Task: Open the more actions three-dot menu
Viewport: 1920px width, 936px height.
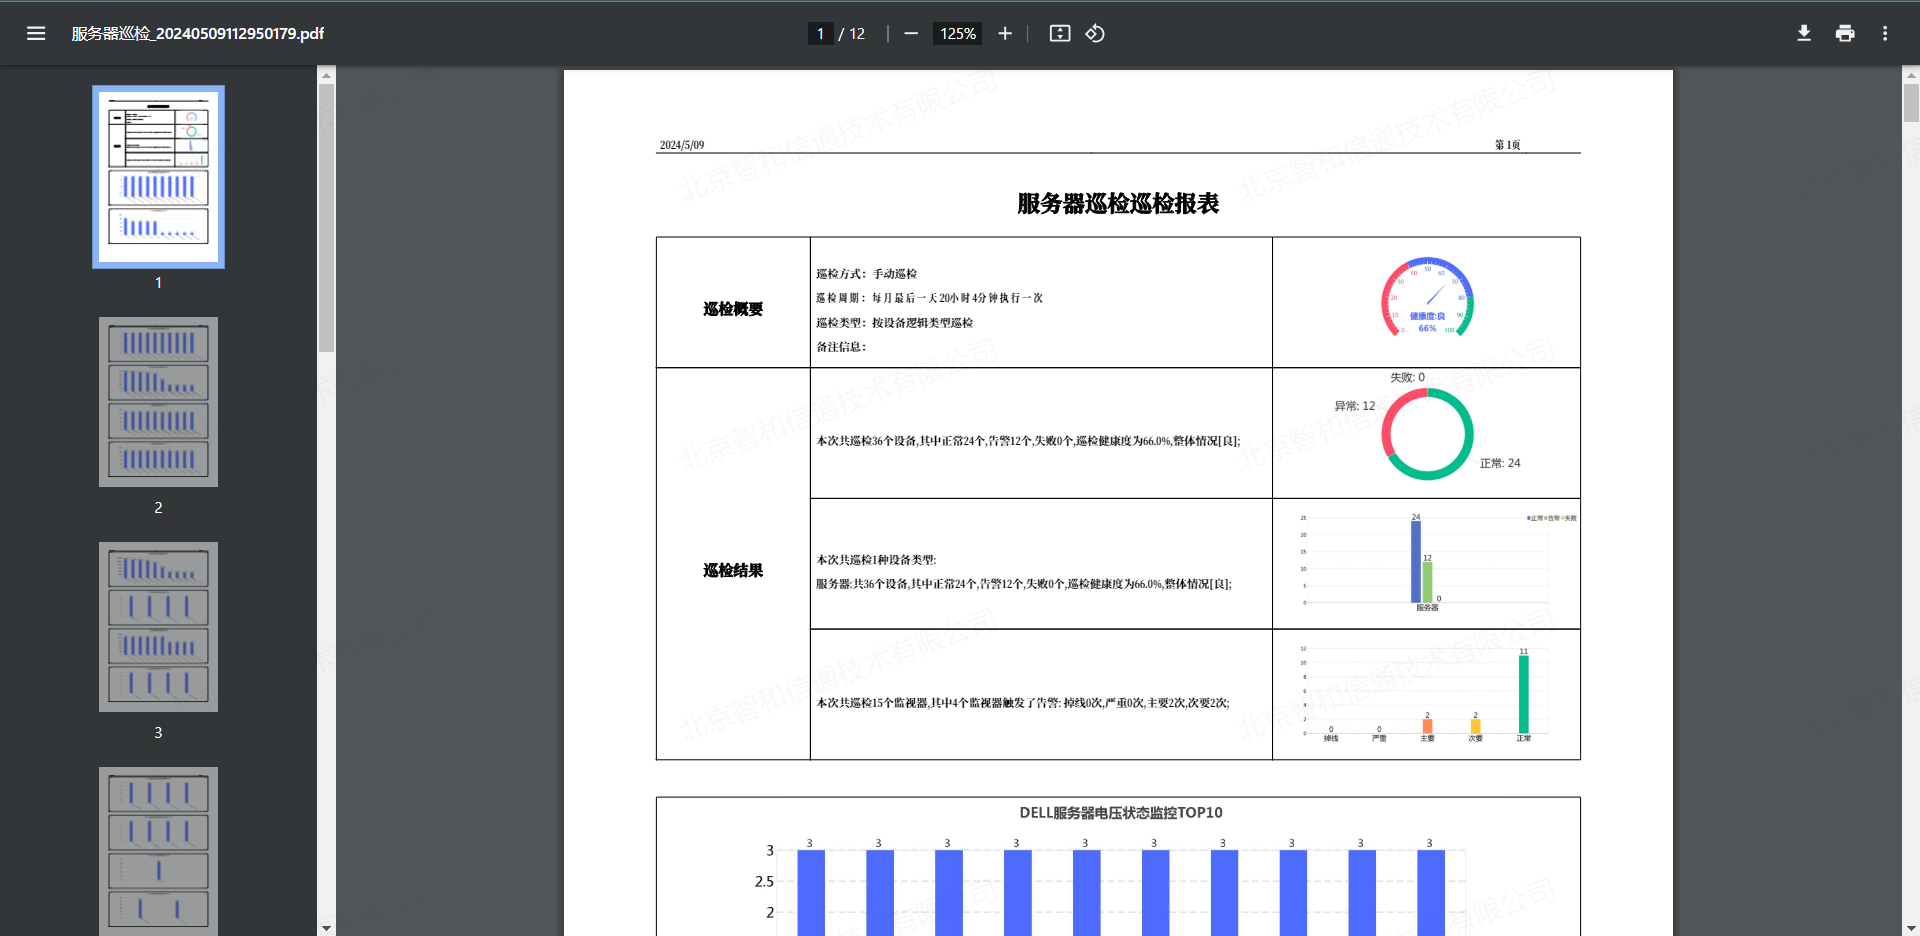Action: (x=1885, y=33)
